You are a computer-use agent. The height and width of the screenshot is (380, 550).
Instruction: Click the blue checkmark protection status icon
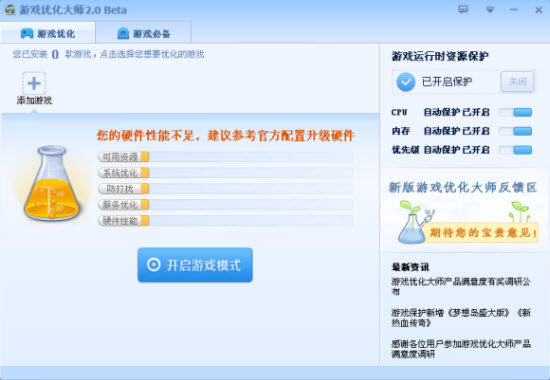tap(406, 82)
